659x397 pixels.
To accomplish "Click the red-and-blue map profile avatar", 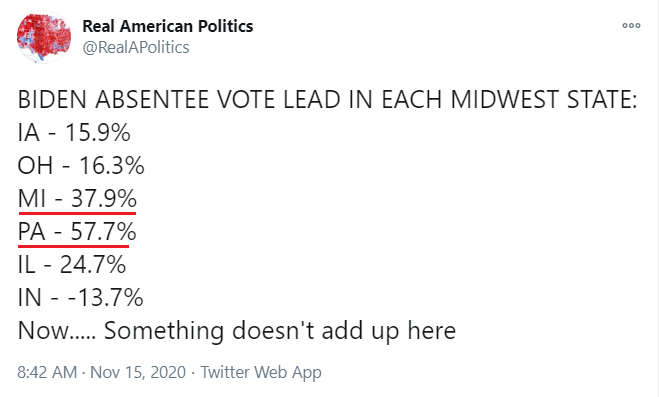I will tap(44, 37).
